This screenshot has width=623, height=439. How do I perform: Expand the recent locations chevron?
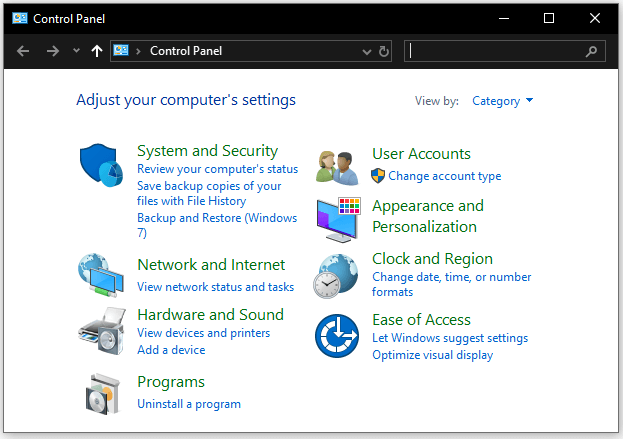coord(76,51)
